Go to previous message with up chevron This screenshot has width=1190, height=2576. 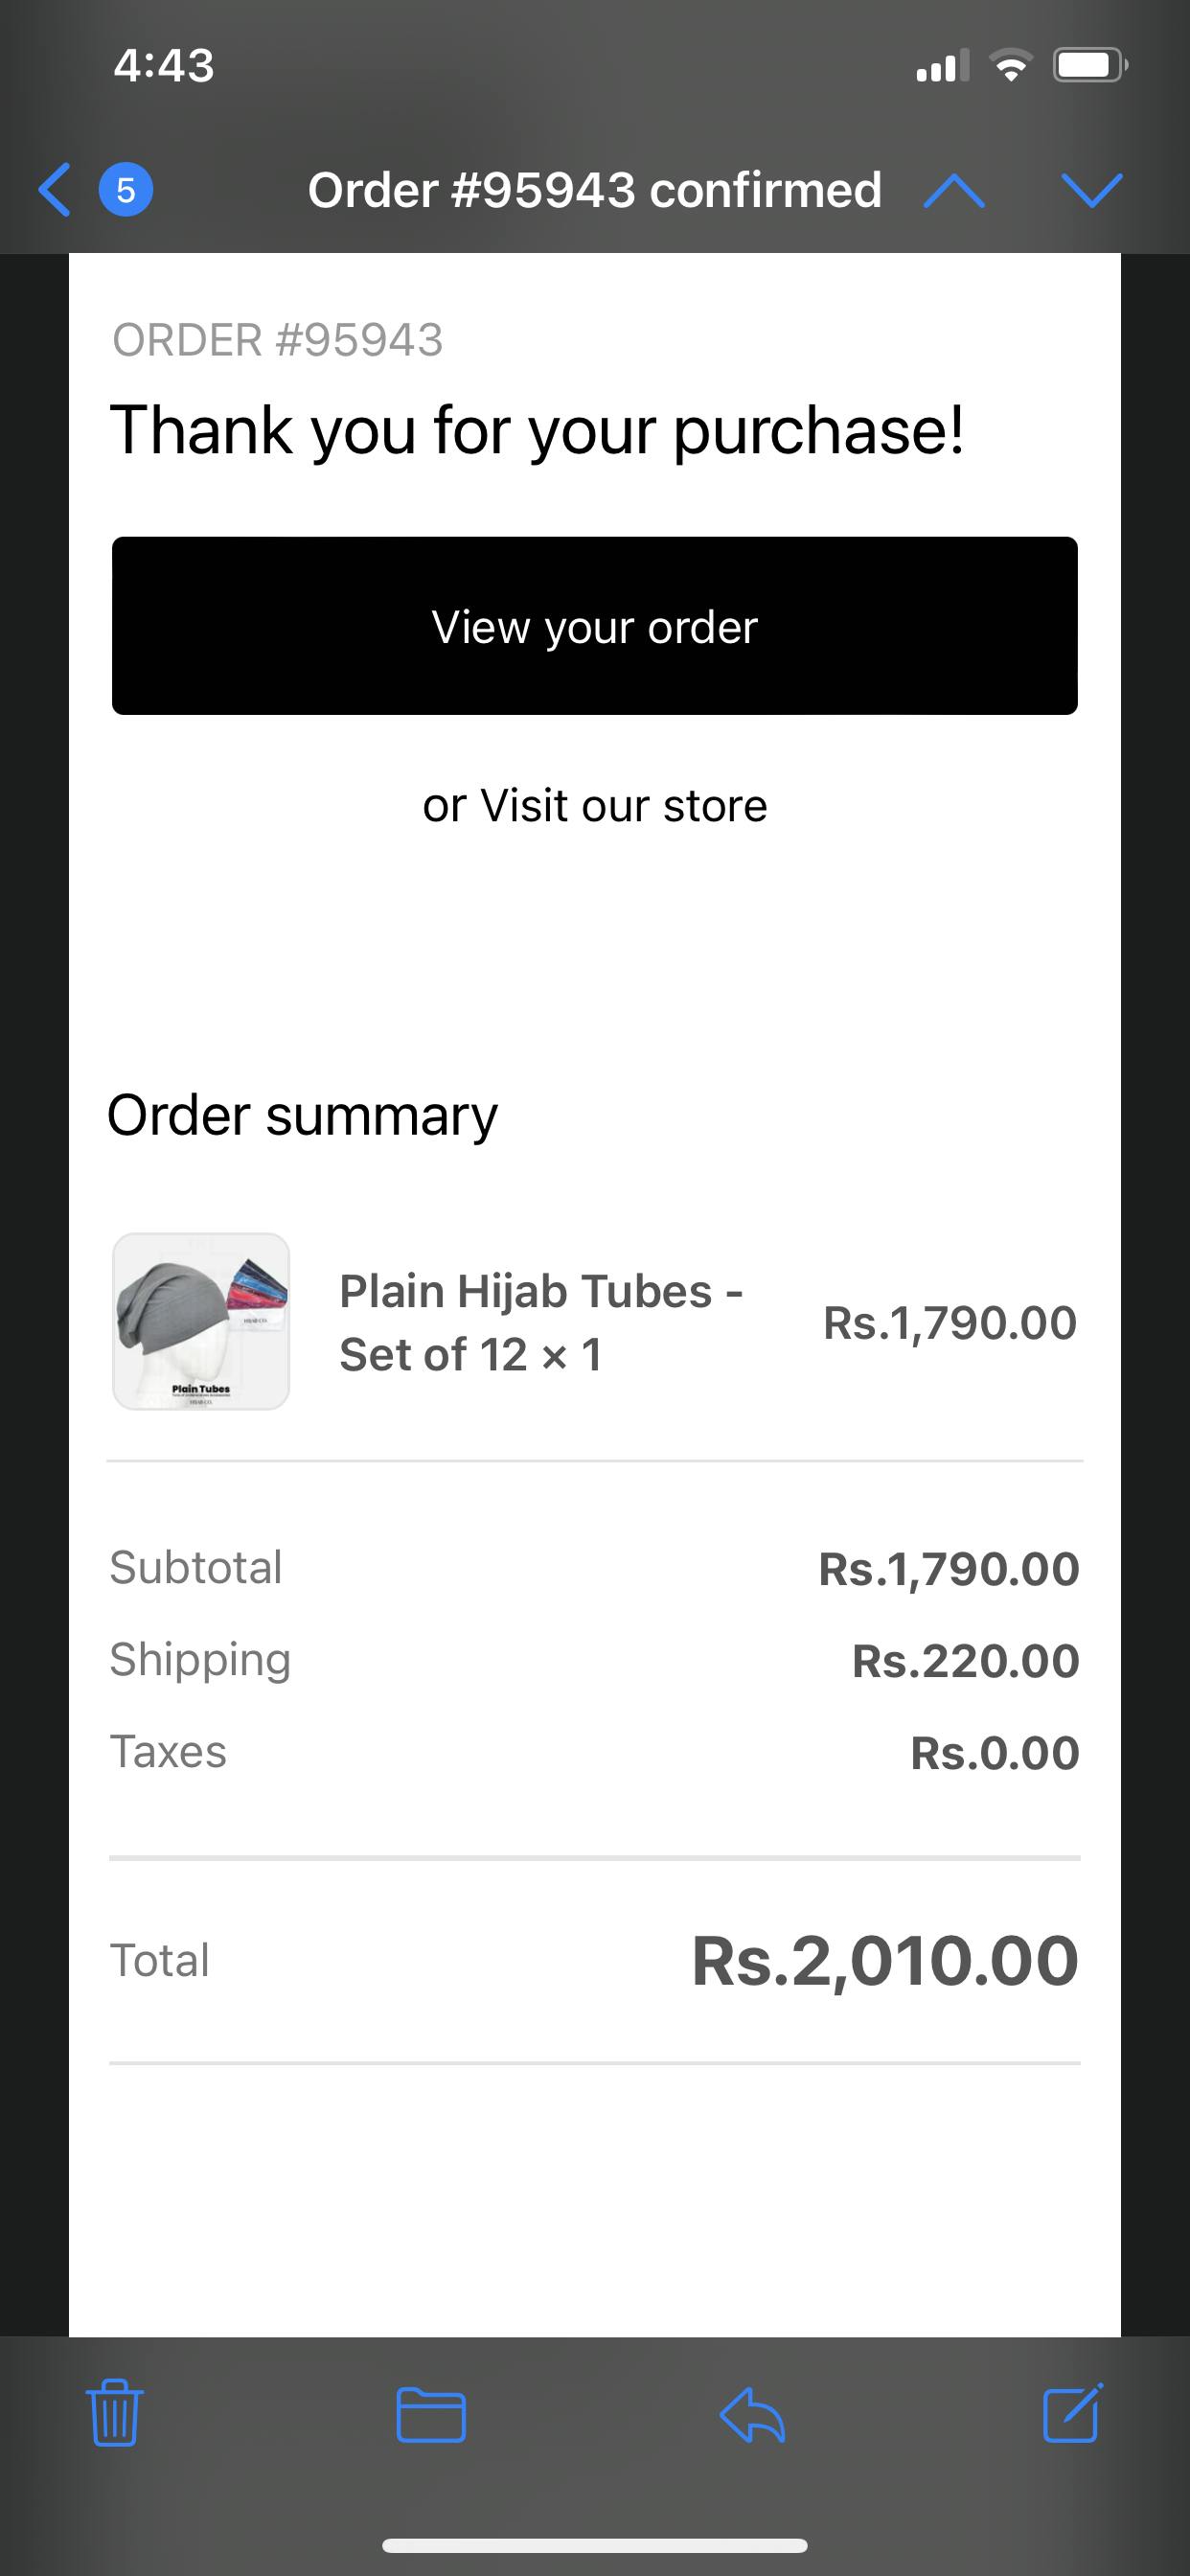click(954, 190)
